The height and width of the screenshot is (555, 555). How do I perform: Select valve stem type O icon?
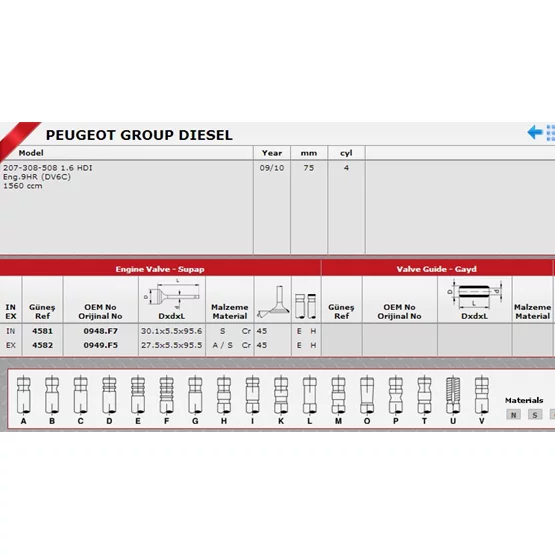tap(367, 395)
